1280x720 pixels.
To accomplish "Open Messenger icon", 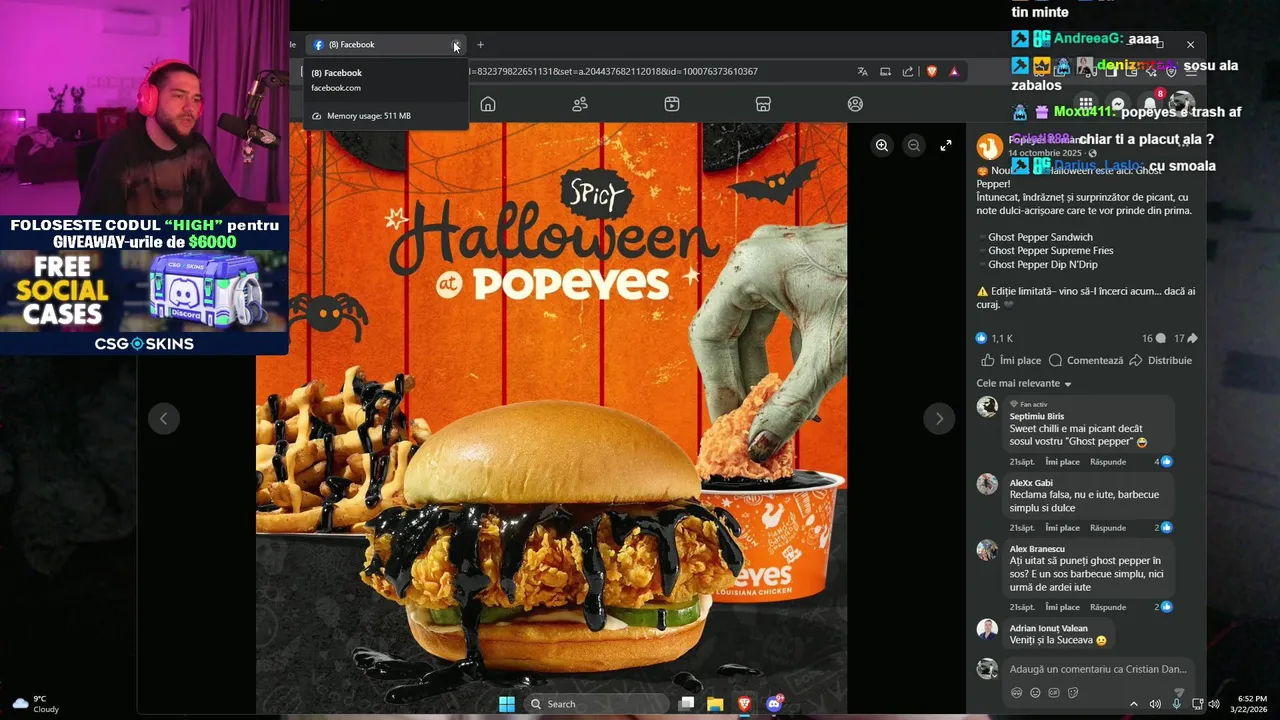I will pyautogui.click(x=1118, y=103).
